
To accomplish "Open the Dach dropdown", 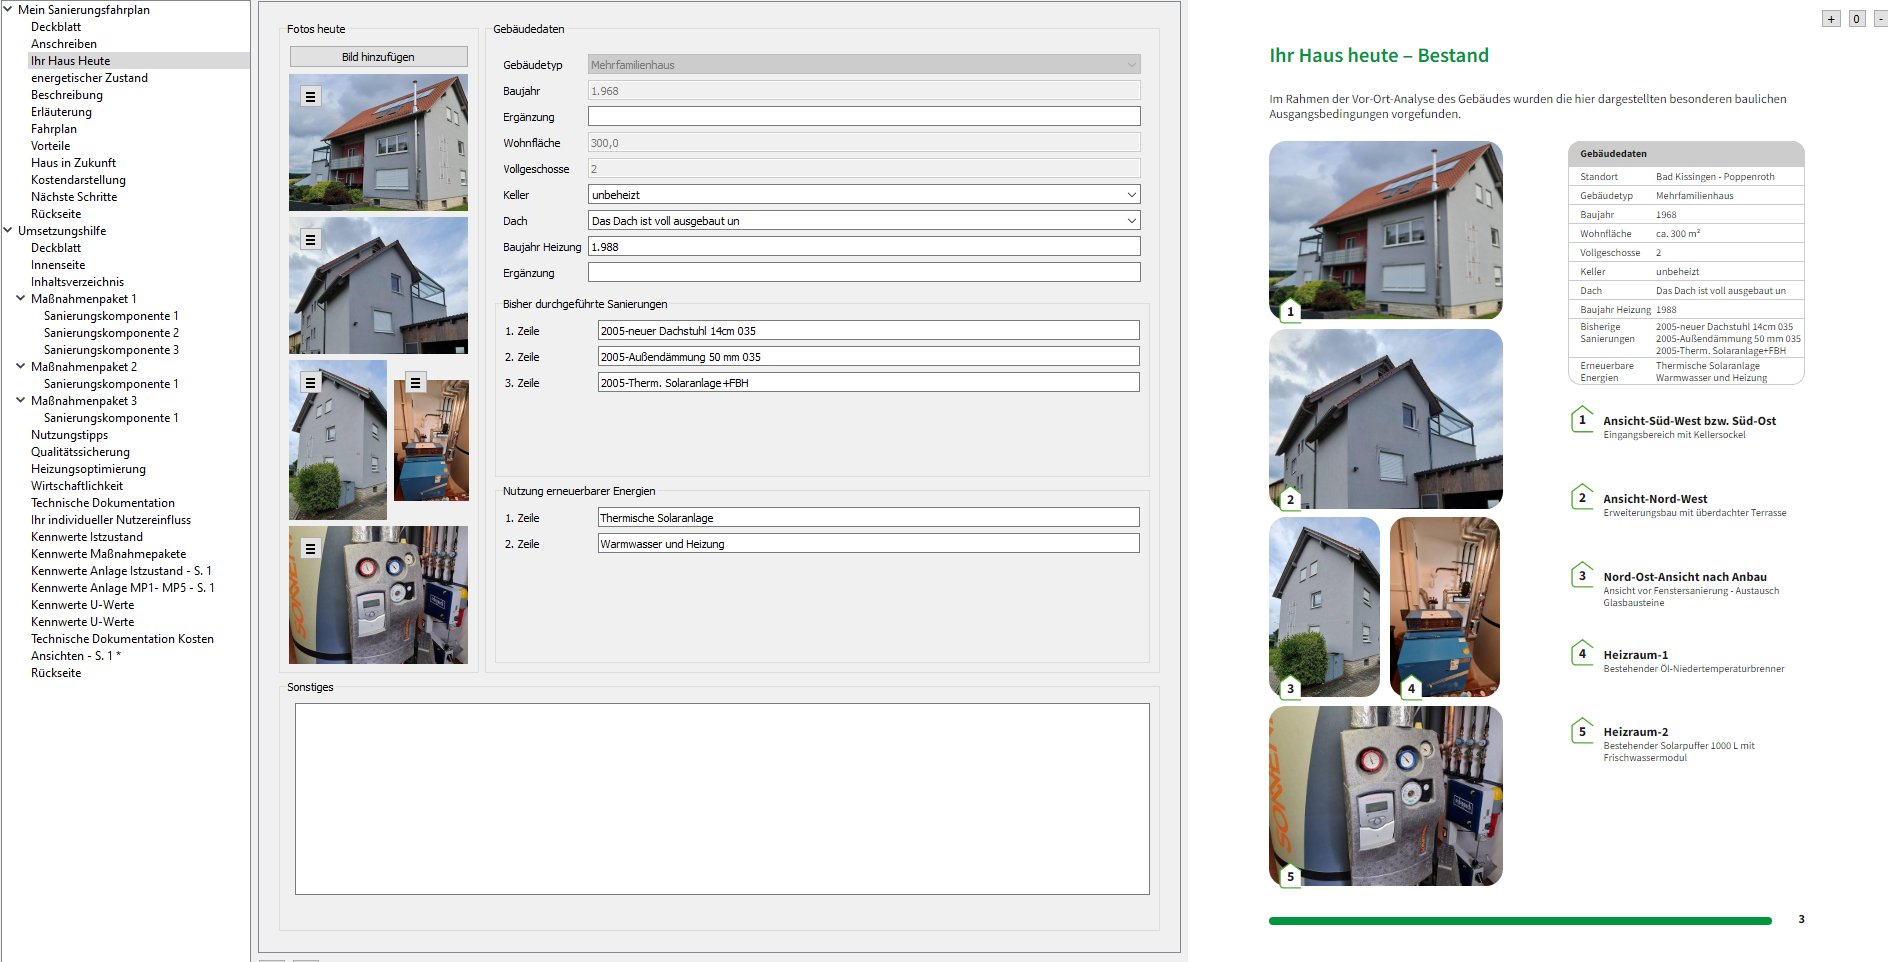I will click(1131, 221).
